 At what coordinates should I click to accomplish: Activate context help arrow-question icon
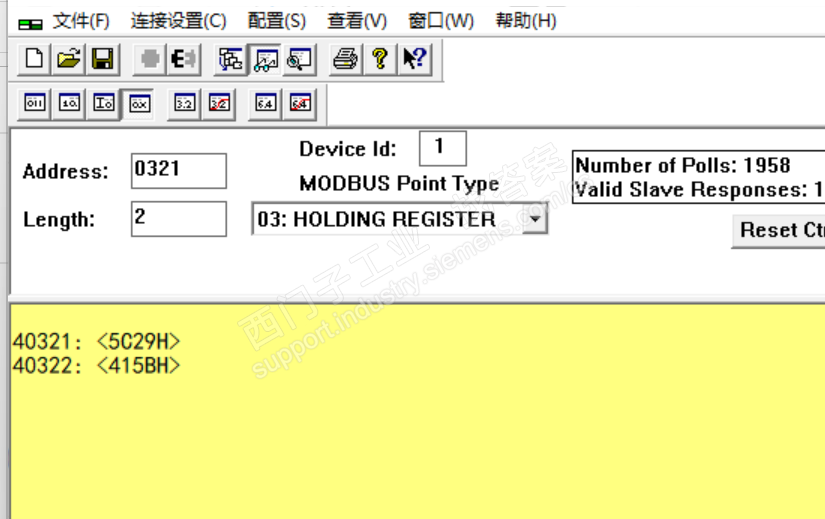point(415,59)
